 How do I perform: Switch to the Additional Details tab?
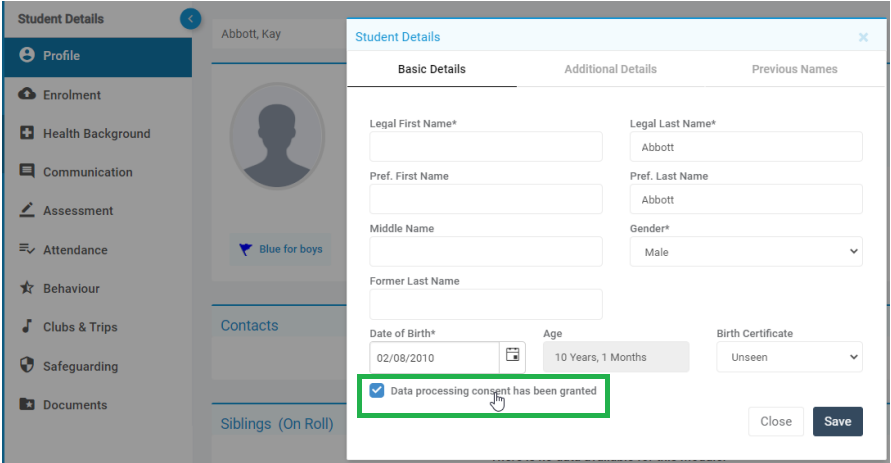[610, 69]
